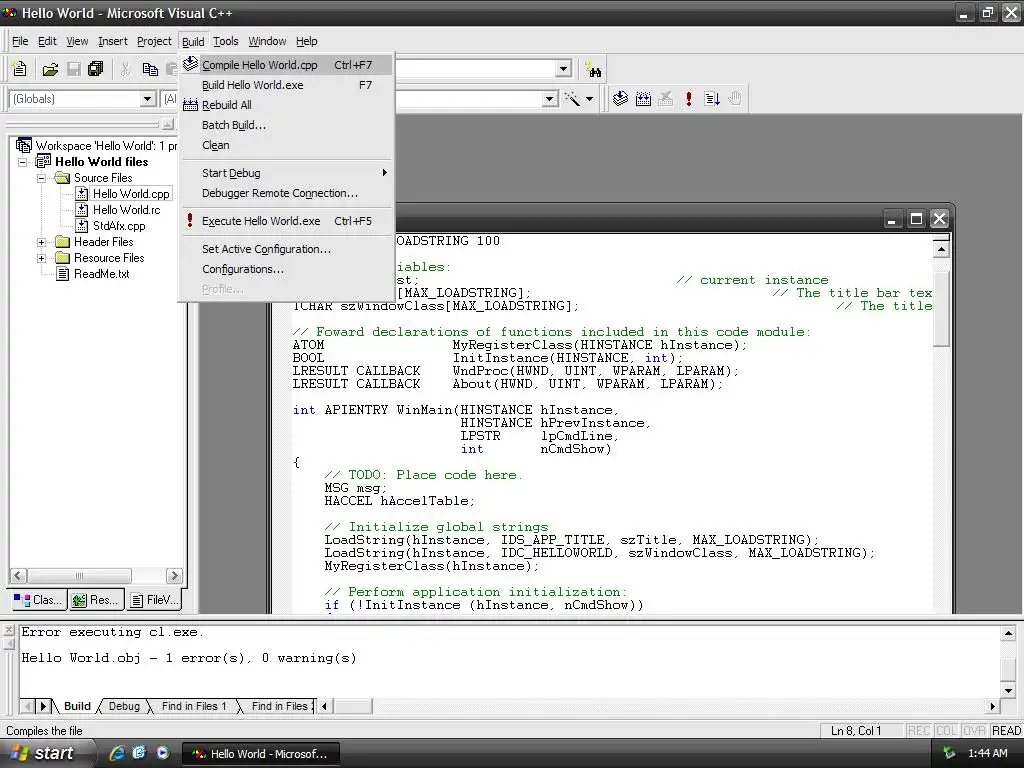Choose Compile Hello World.cpp menu item
This screenshot has width=1024, height=768.
click(x=286, y=65)
